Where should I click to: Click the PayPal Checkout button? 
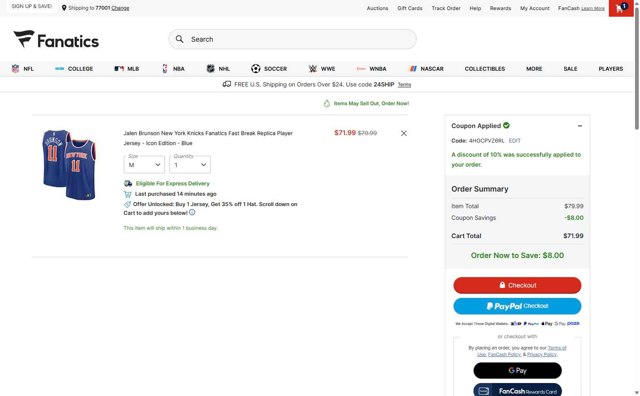click(517, 306)
